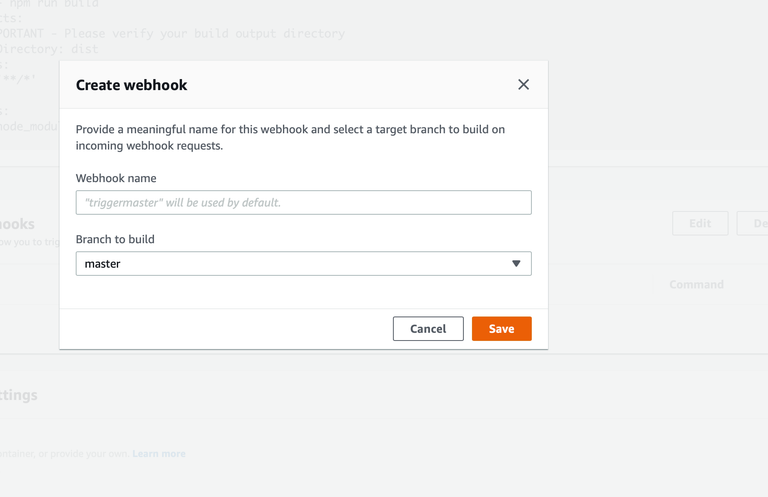Viewport: 768px width, 497px height.
Task: Open the Branch to build dropdown
Action: (x=303, y=264)
